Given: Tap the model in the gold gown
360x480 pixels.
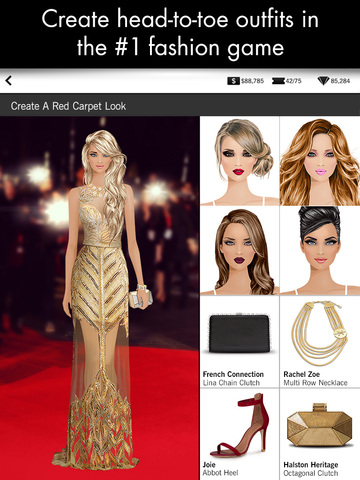Looking at the screenshot, I should click(x=103, y=300).
